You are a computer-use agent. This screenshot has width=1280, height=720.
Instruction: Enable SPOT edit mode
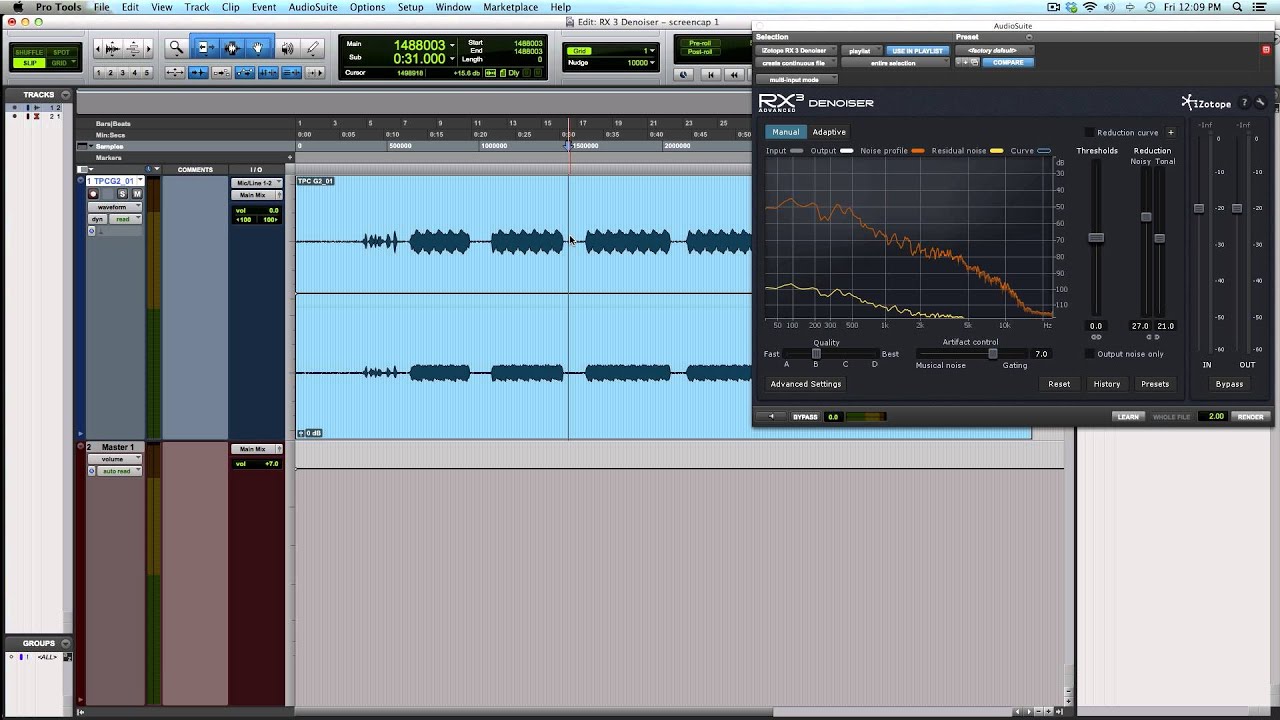point(61,52)
